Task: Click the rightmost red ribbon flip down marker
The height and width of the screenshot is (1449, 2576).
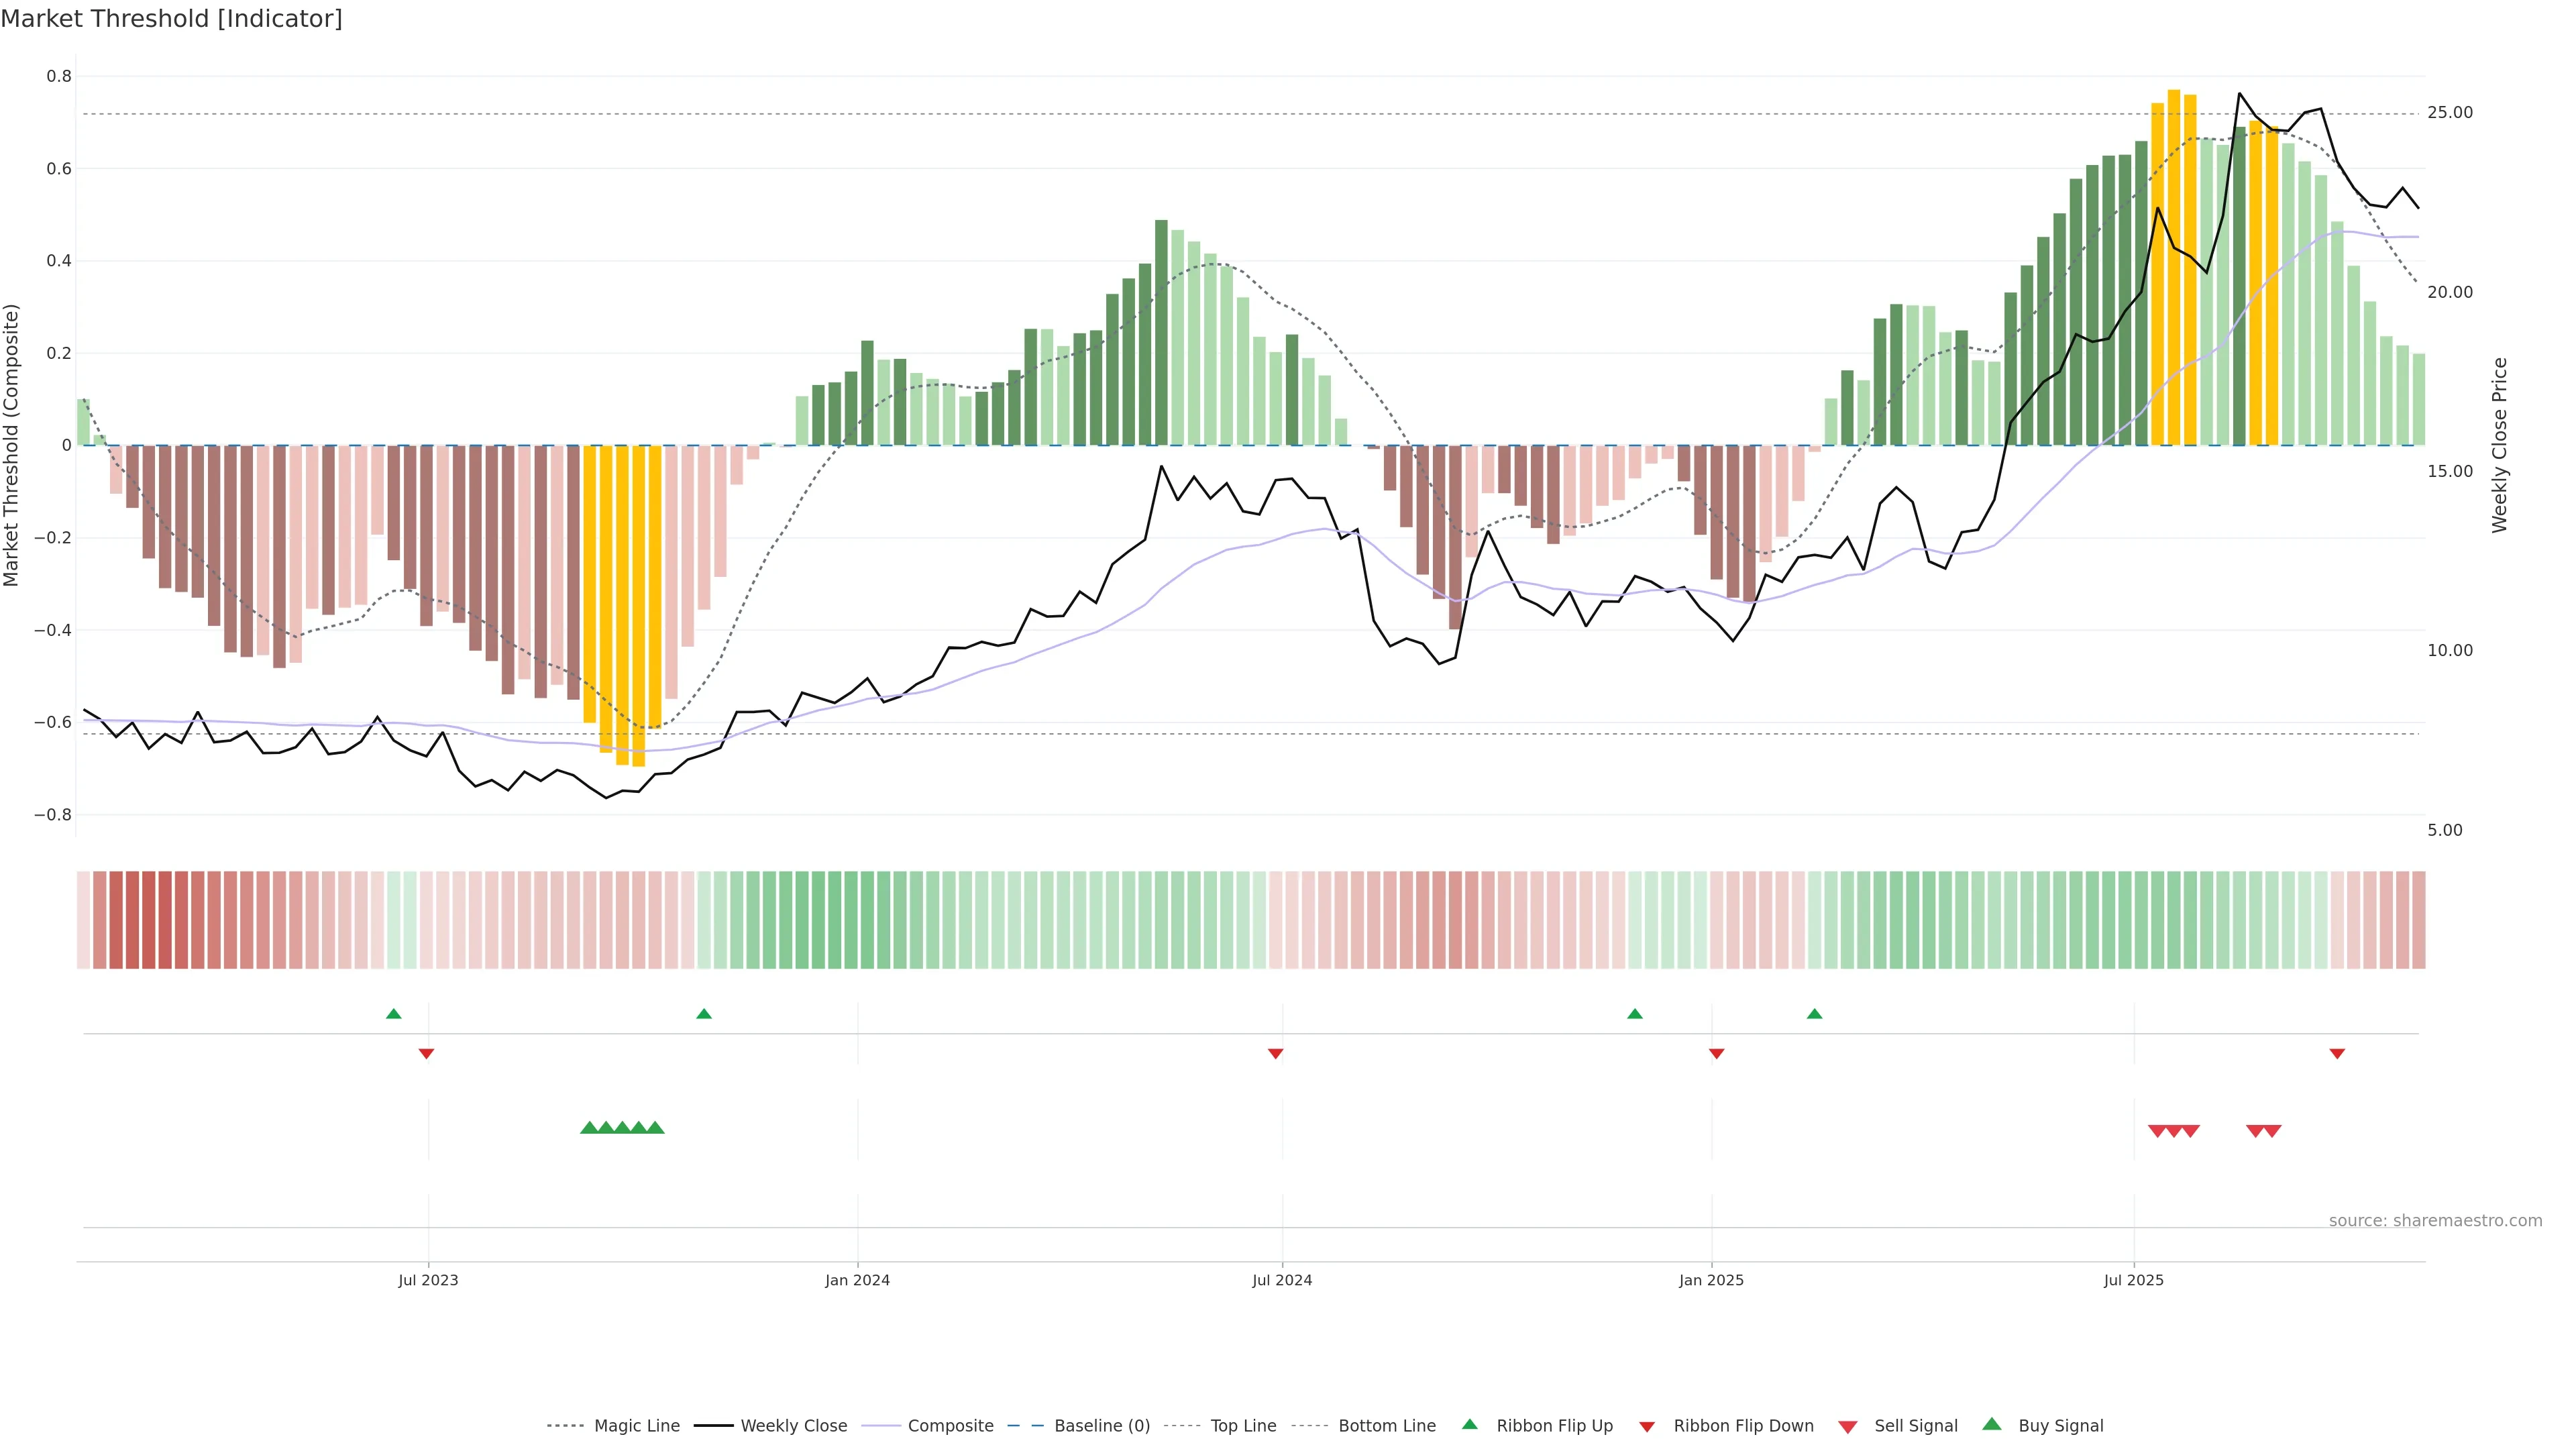Action: coord(2337,1053)
